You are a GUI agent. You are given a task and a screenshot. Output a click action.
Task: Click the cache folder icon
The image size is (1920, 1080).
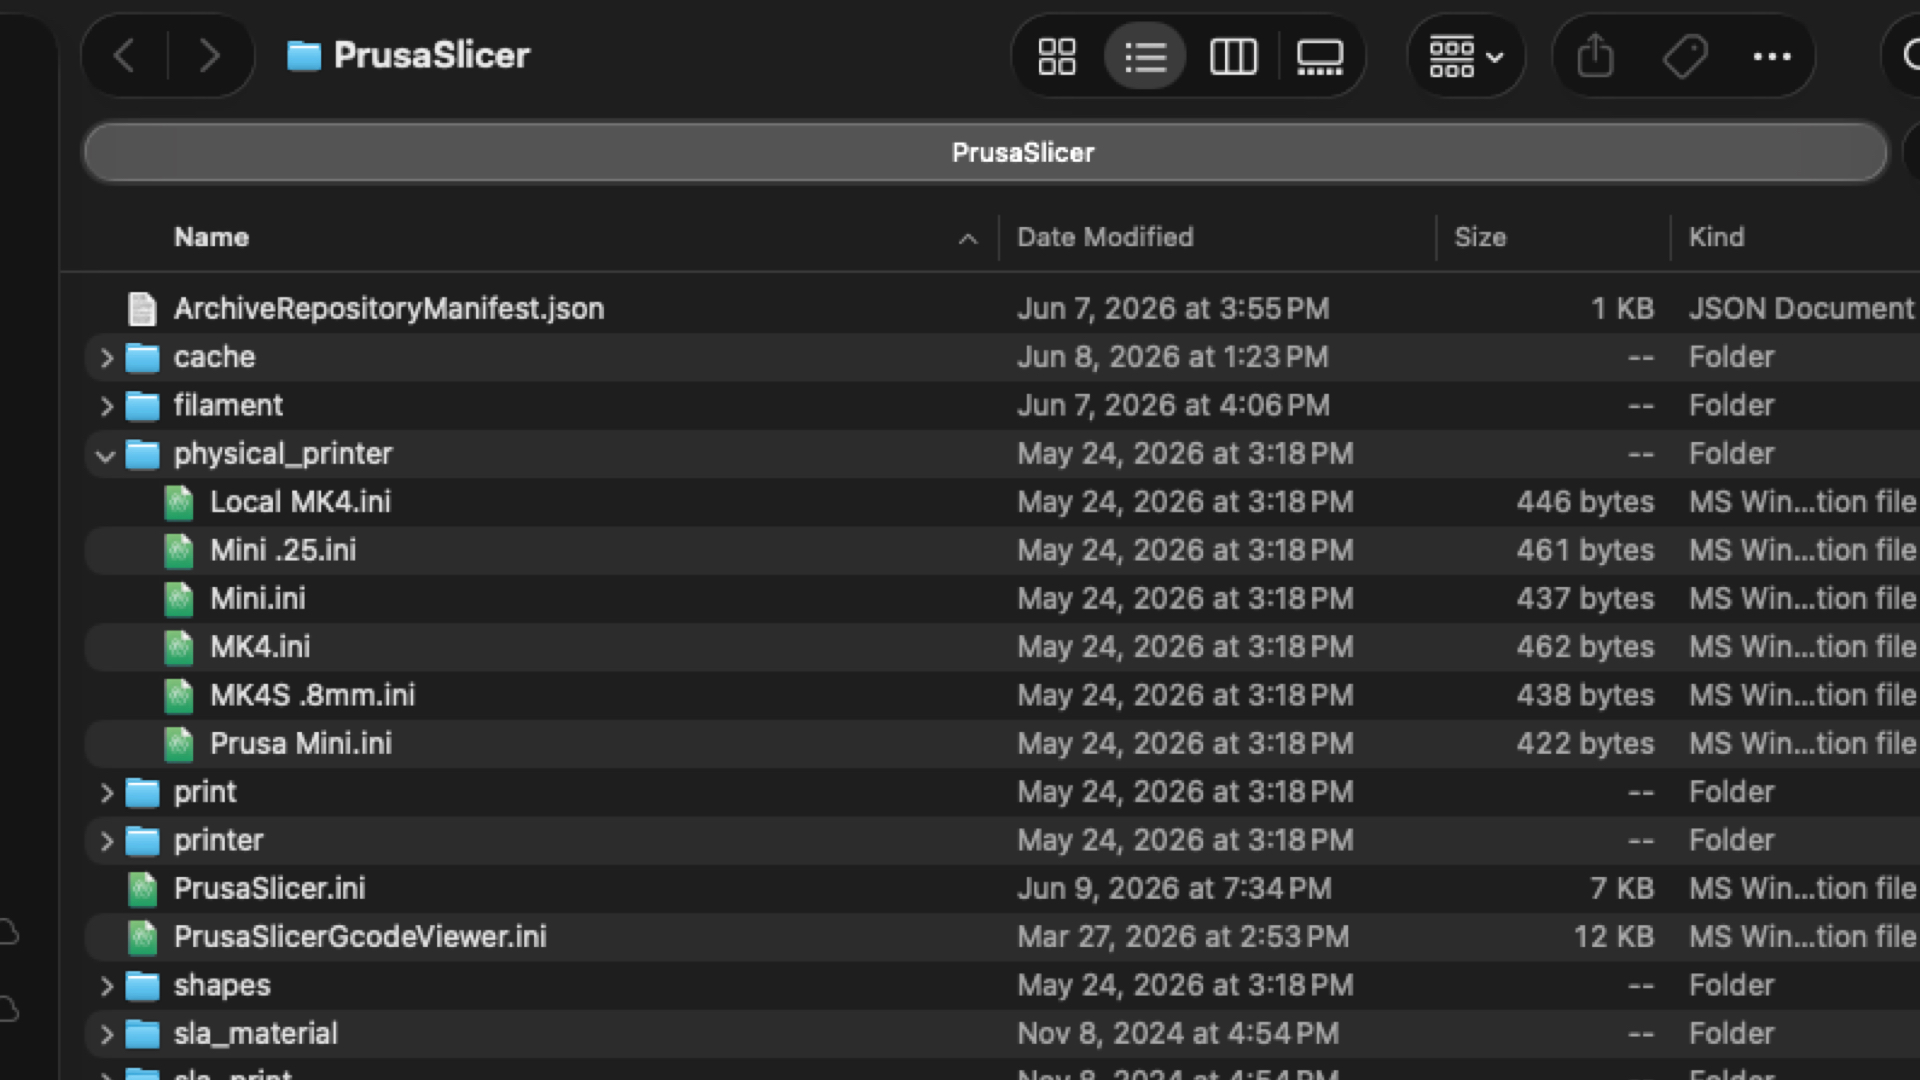point(142,357)
